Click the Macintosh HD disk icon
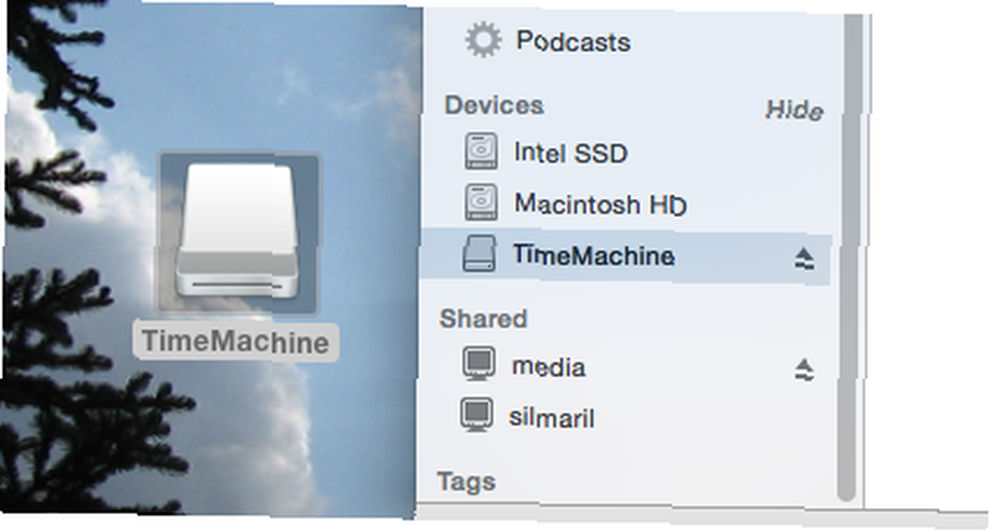Viewport: 1000px width, 532px height. (x=482, y=202)
